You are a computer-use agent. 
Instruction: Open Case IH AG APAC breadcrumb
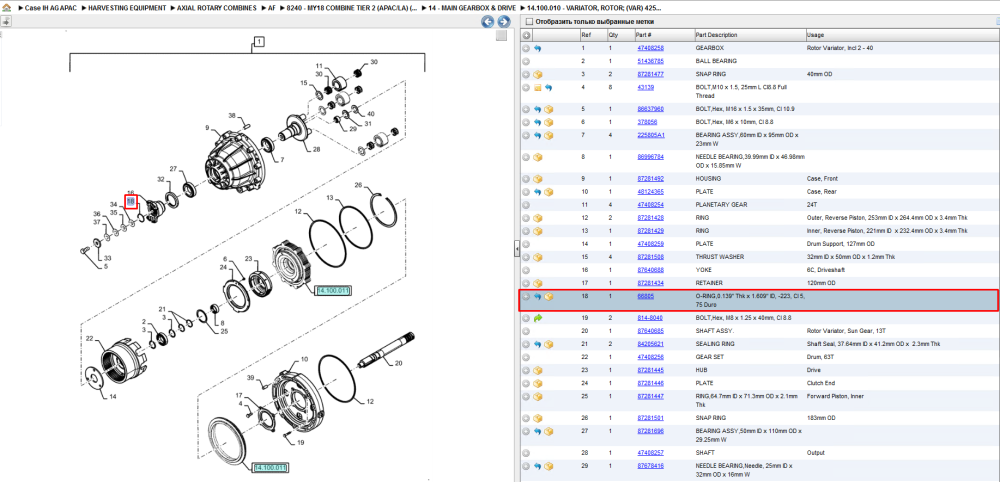53,8
